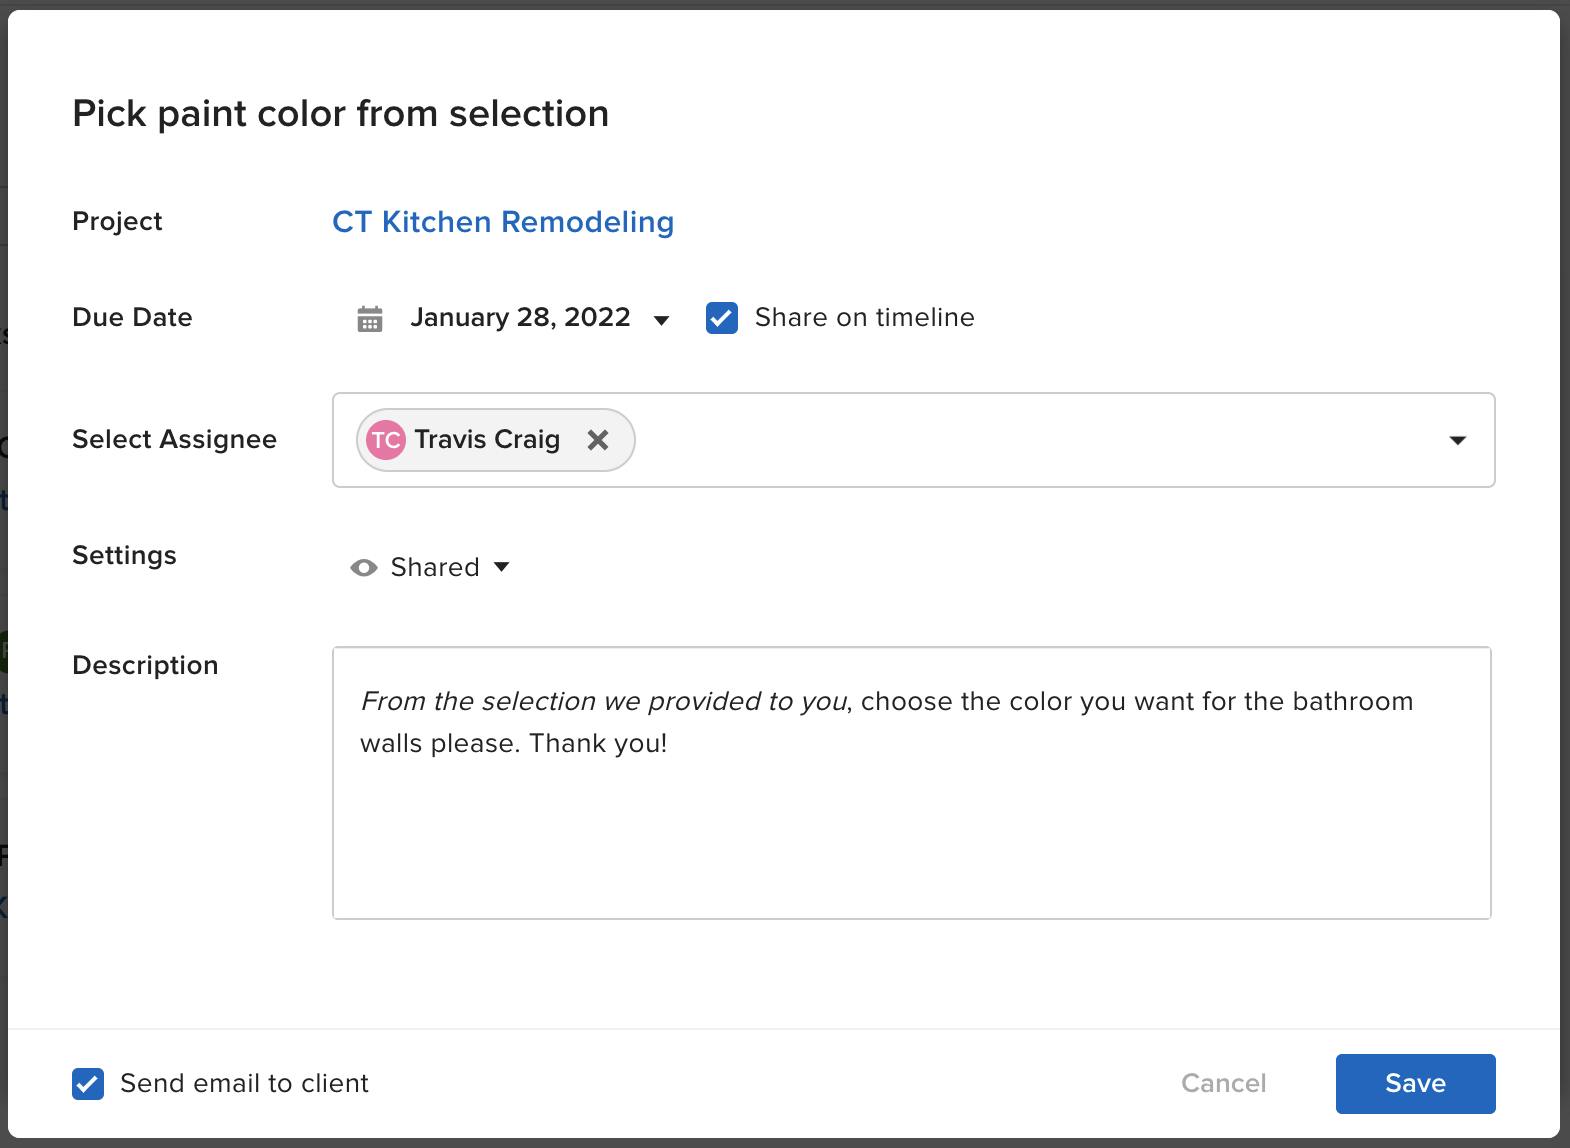The height and width of the screenshot is (1148, 1570).
Task: Click the 'Shared' visibility setting text
Action: (435, 568)
